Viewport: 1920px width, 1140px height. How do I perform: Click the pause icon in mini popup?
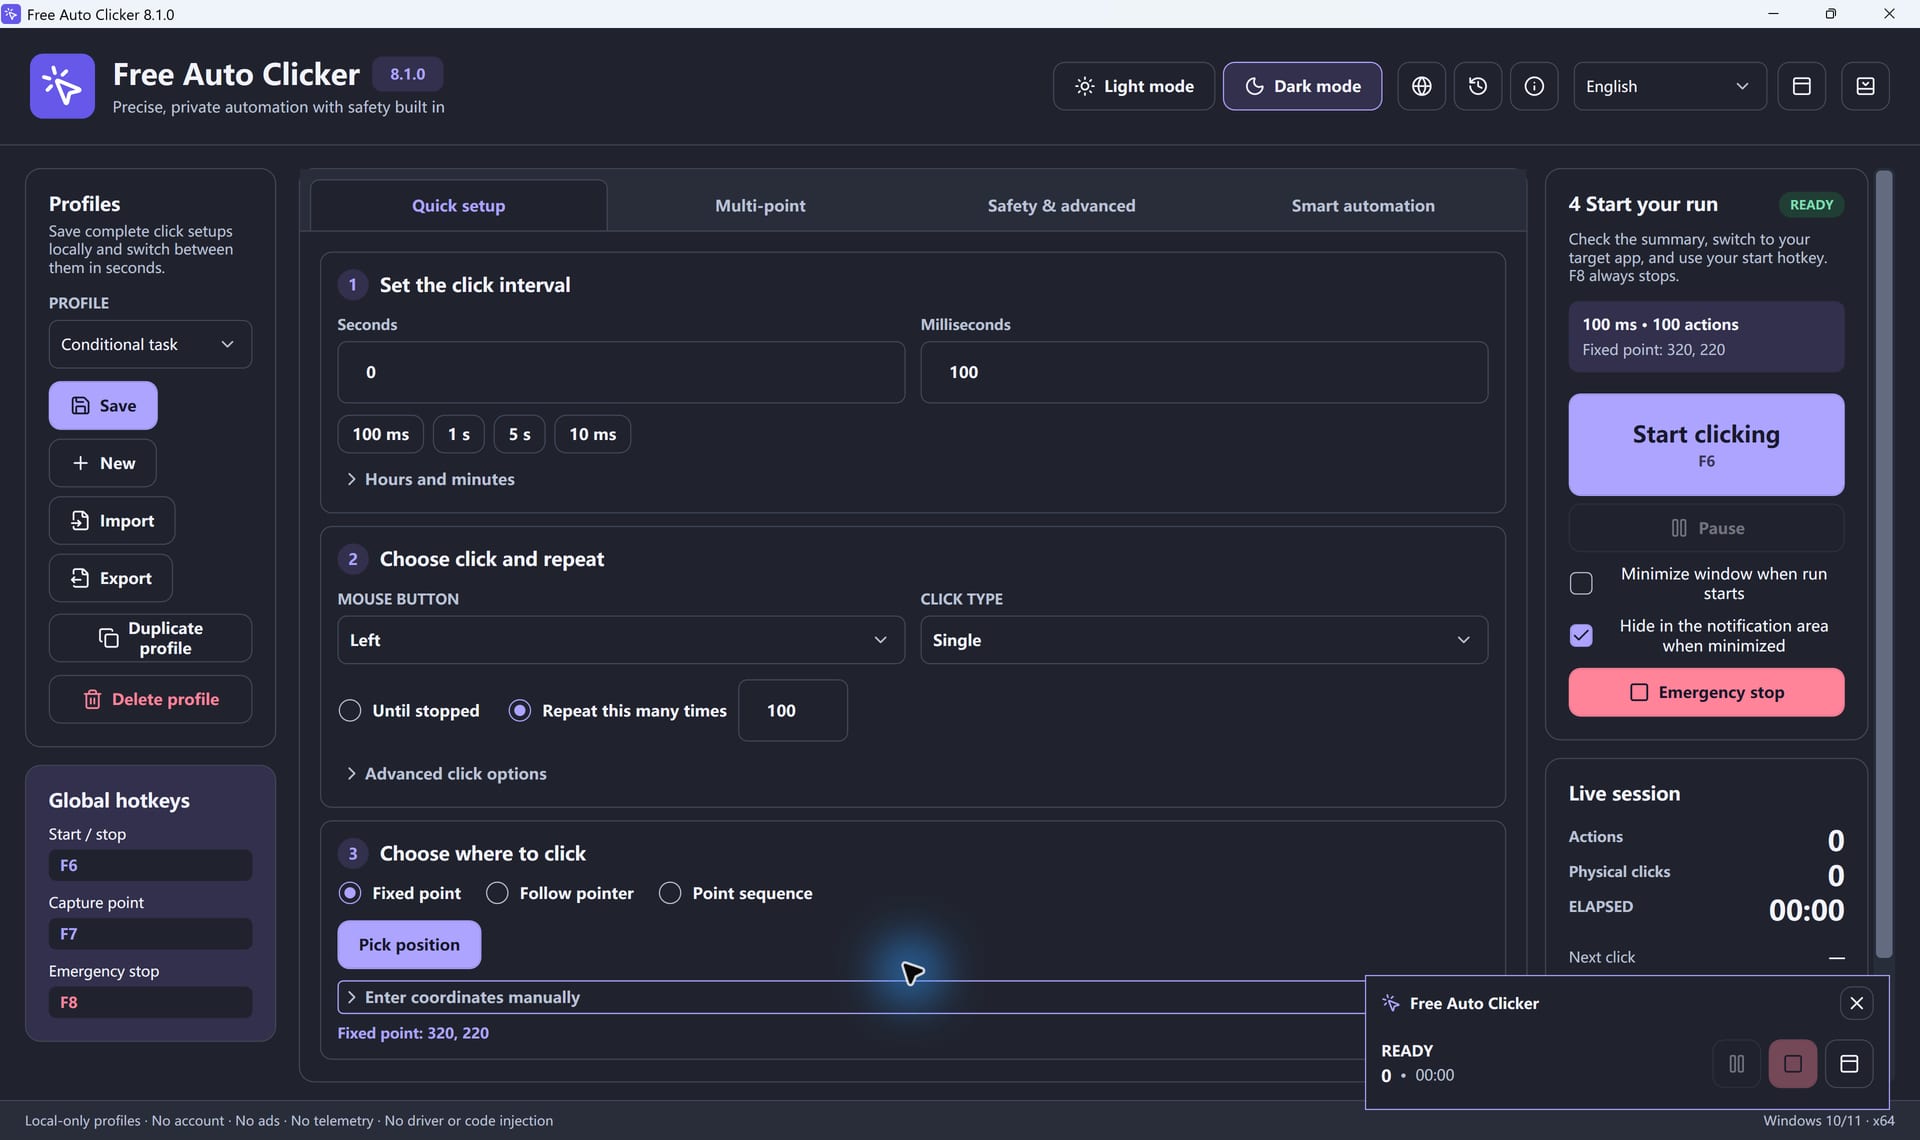[x=1737, y=1064]
